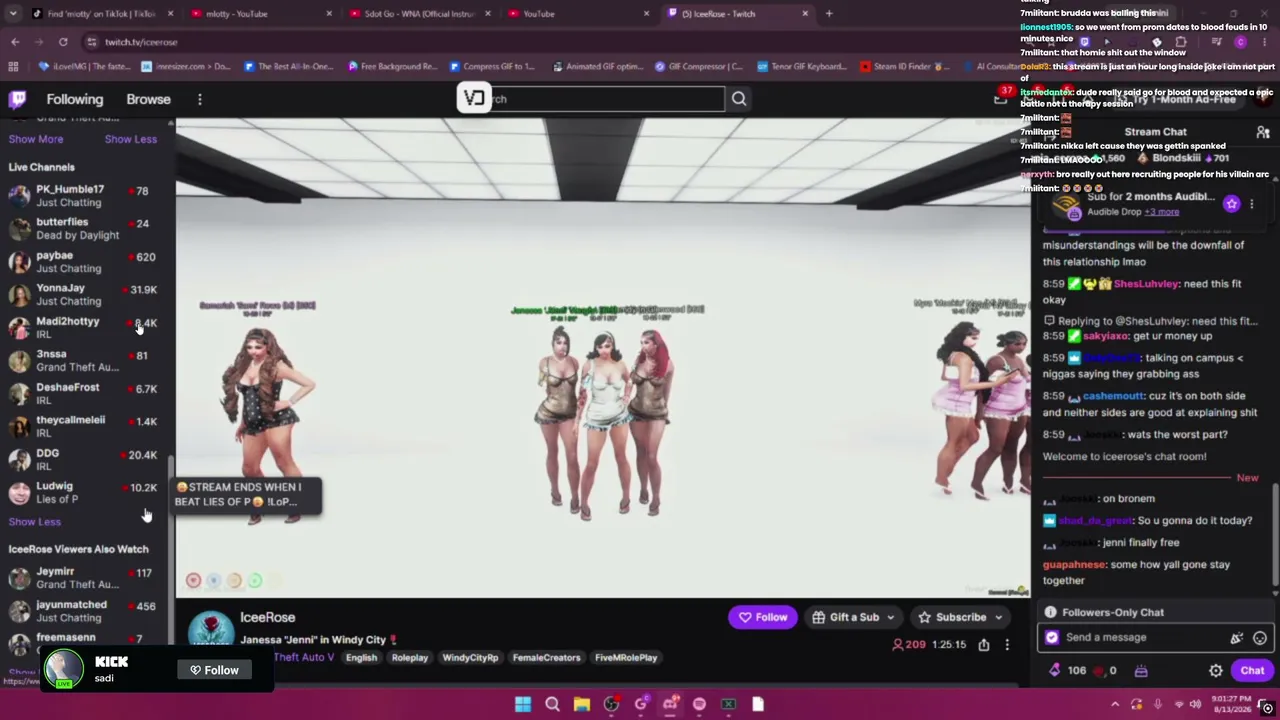Click Show More in followed channels
The height and width of the screenshot is (720, 1280).
[x=36, y=139]
